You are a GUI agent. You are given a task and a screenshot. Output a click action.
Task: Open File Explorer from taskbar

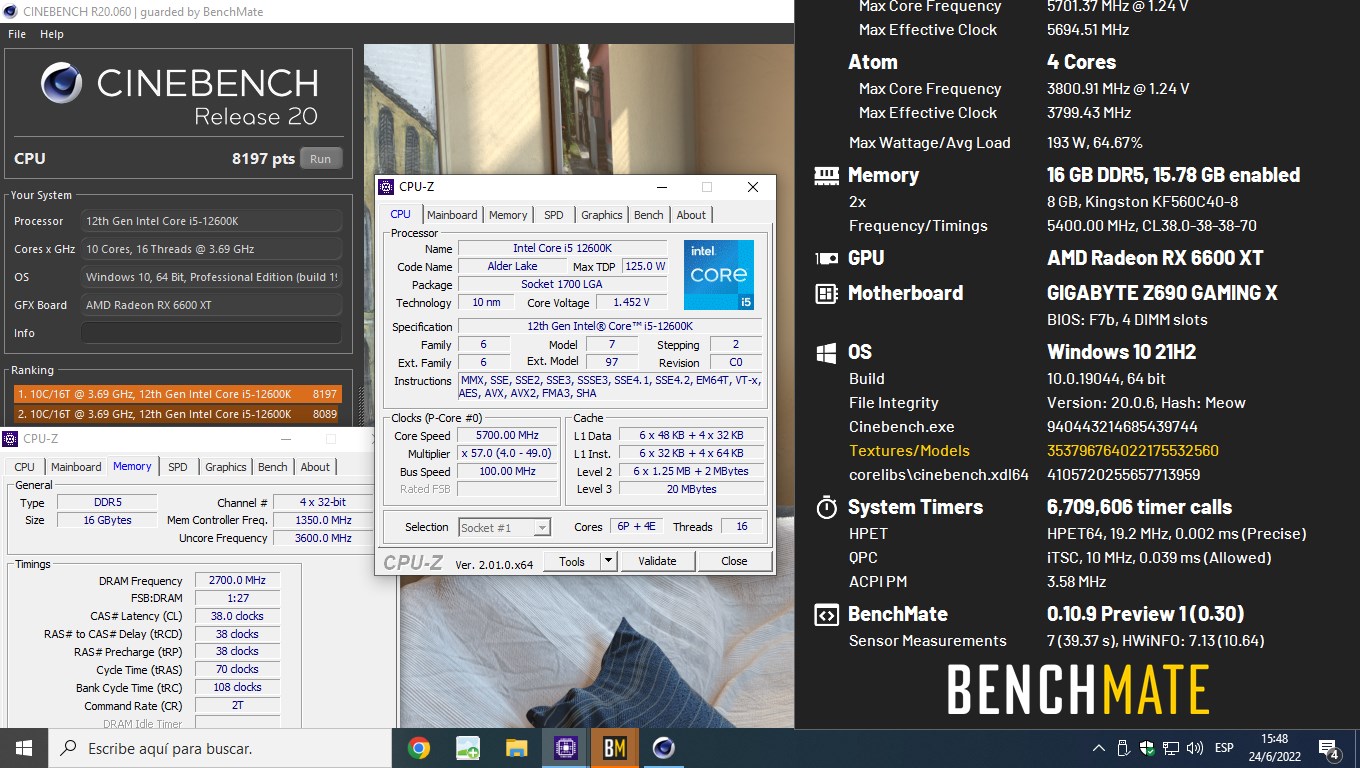point(516,748)
